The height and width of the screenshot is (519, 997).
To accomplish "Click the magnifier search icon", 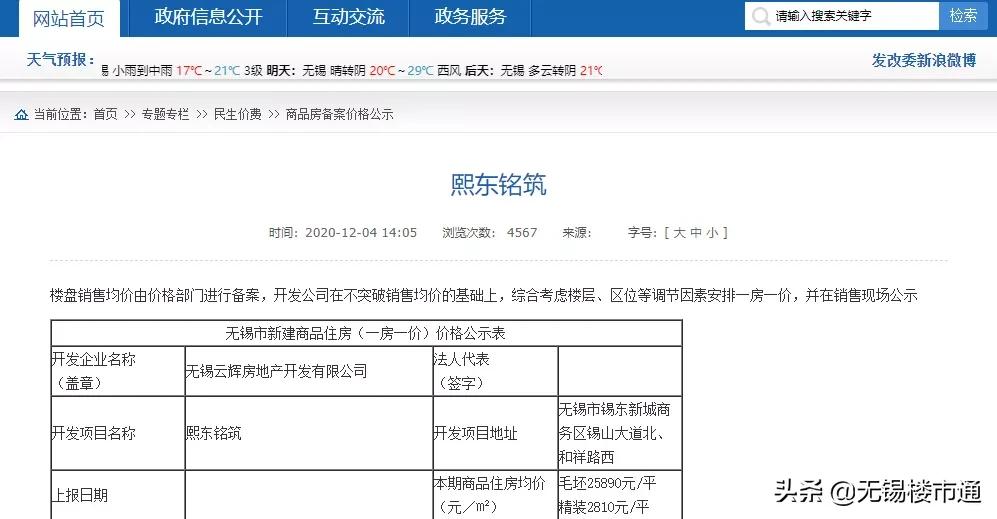I will pos(760,16).
